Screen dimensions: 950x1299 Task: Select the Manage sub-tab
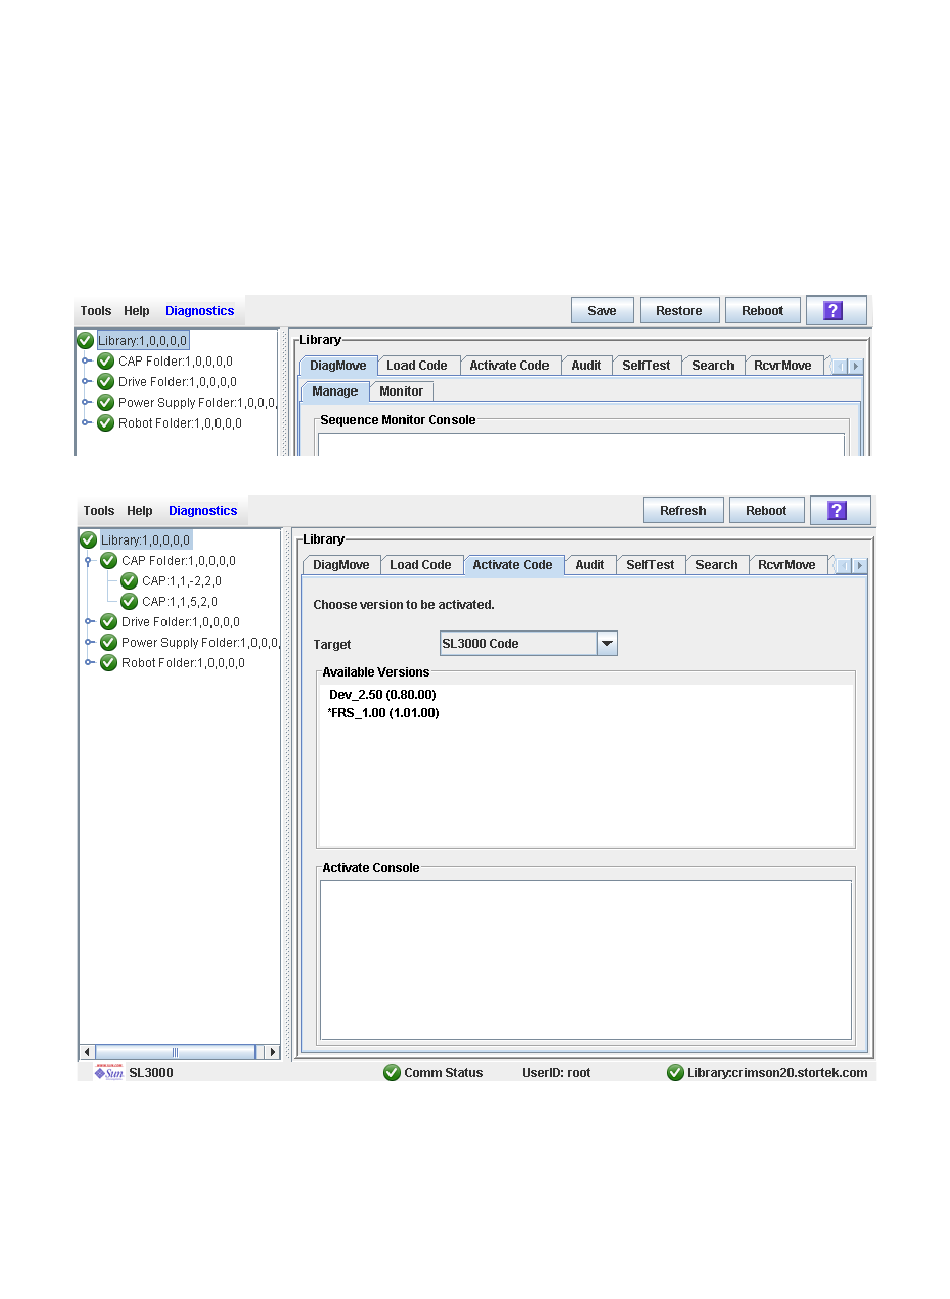click(x=335, y=392)
